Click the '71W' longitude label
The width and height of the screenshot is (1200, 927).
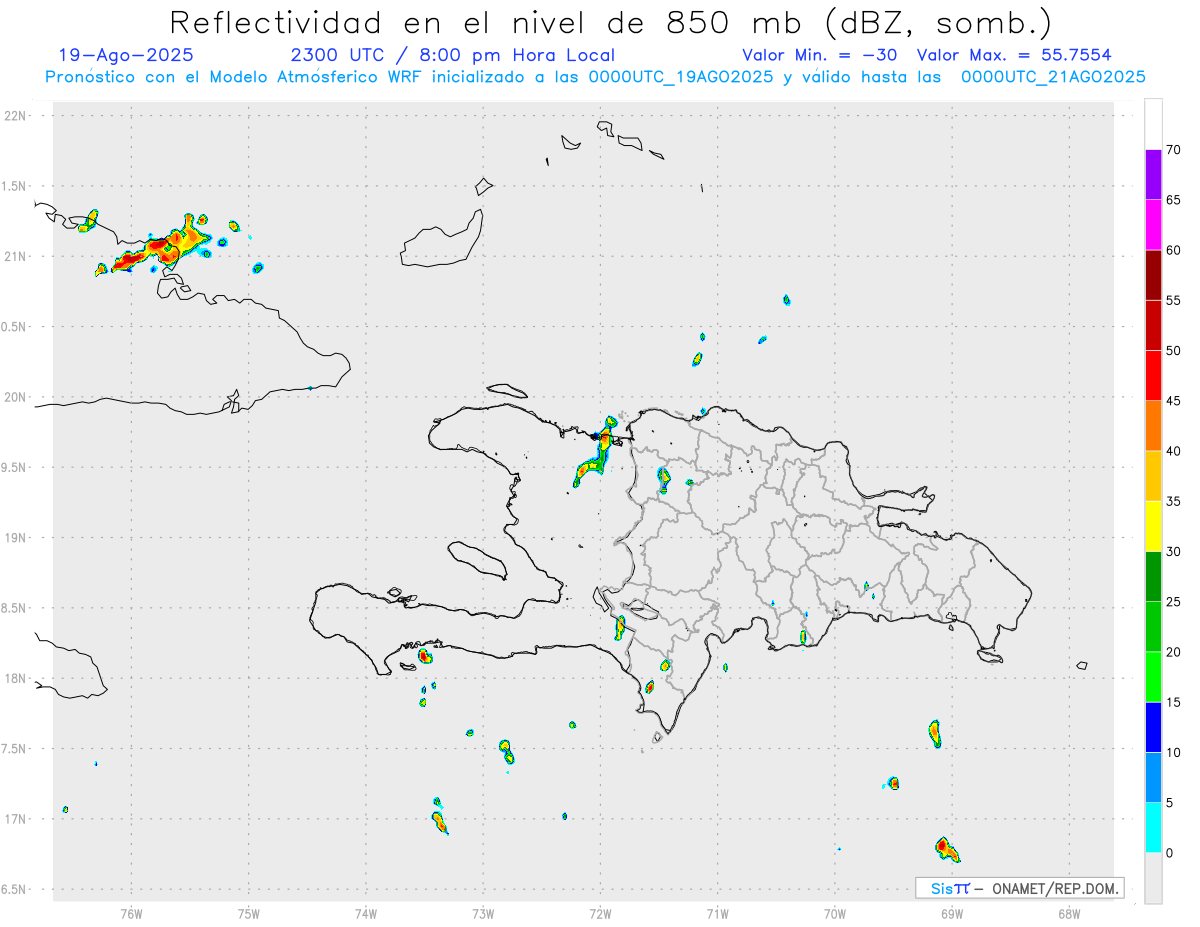pyautogui.click(x=717, y=913)
